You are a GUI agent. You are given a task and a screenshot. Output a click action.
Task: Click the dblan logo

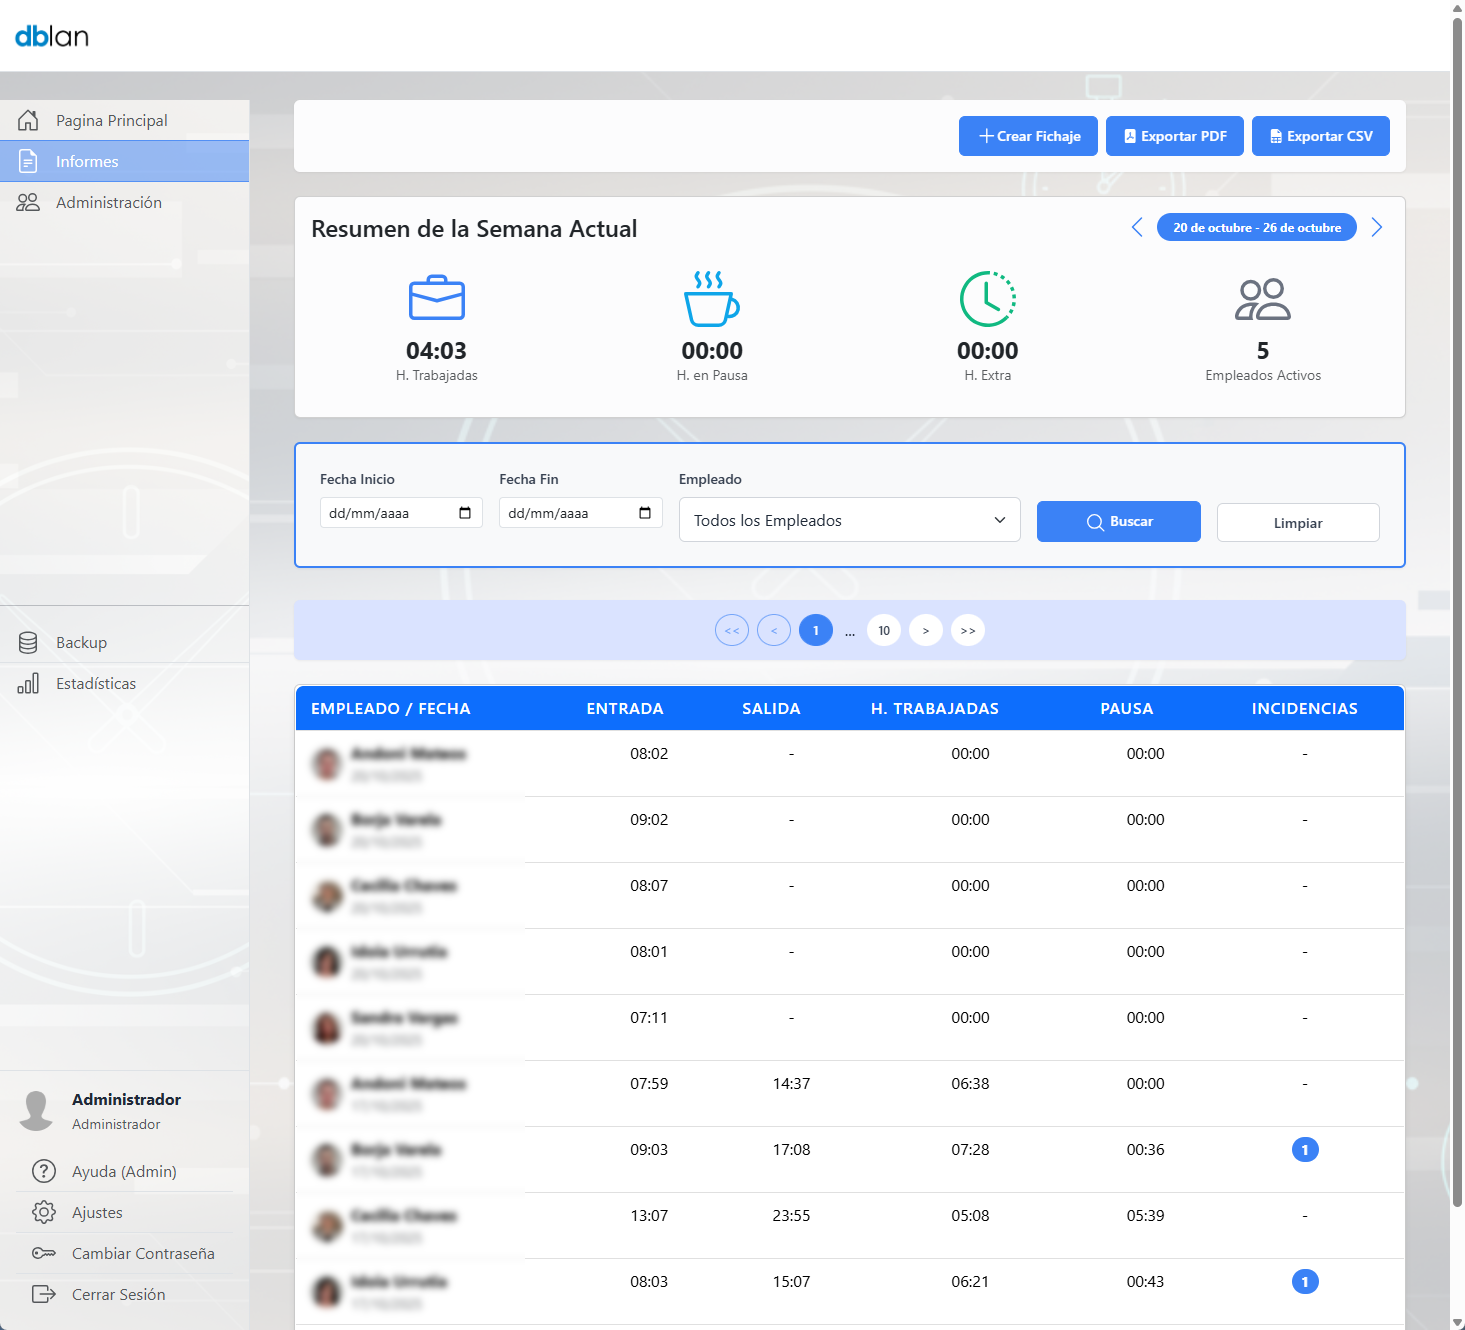coord(52,37)
